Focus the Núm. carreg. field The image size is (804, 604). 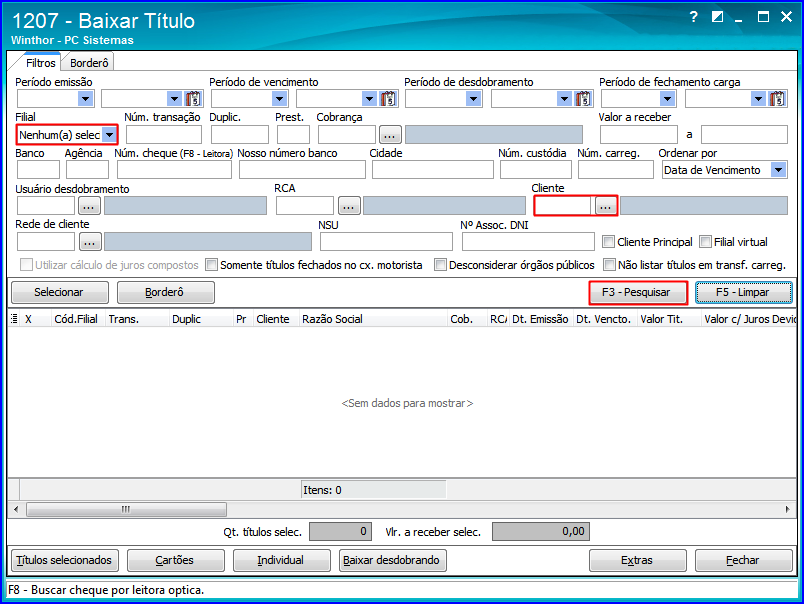pyautogui.click(x=616, y=170)
